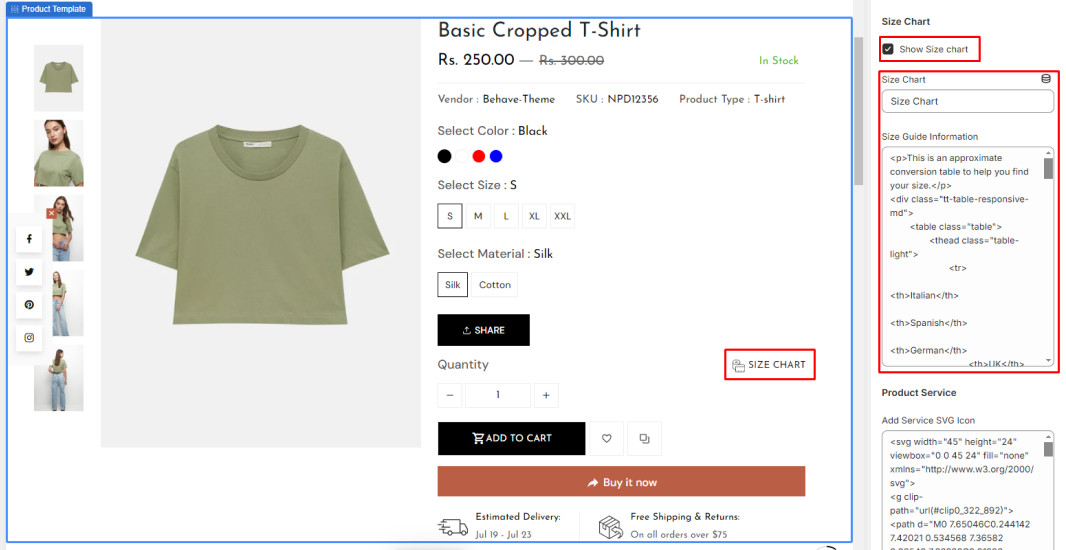This screenshot has width=1066, height=550.
Task: Select size M option
Action: click(478, 216)
